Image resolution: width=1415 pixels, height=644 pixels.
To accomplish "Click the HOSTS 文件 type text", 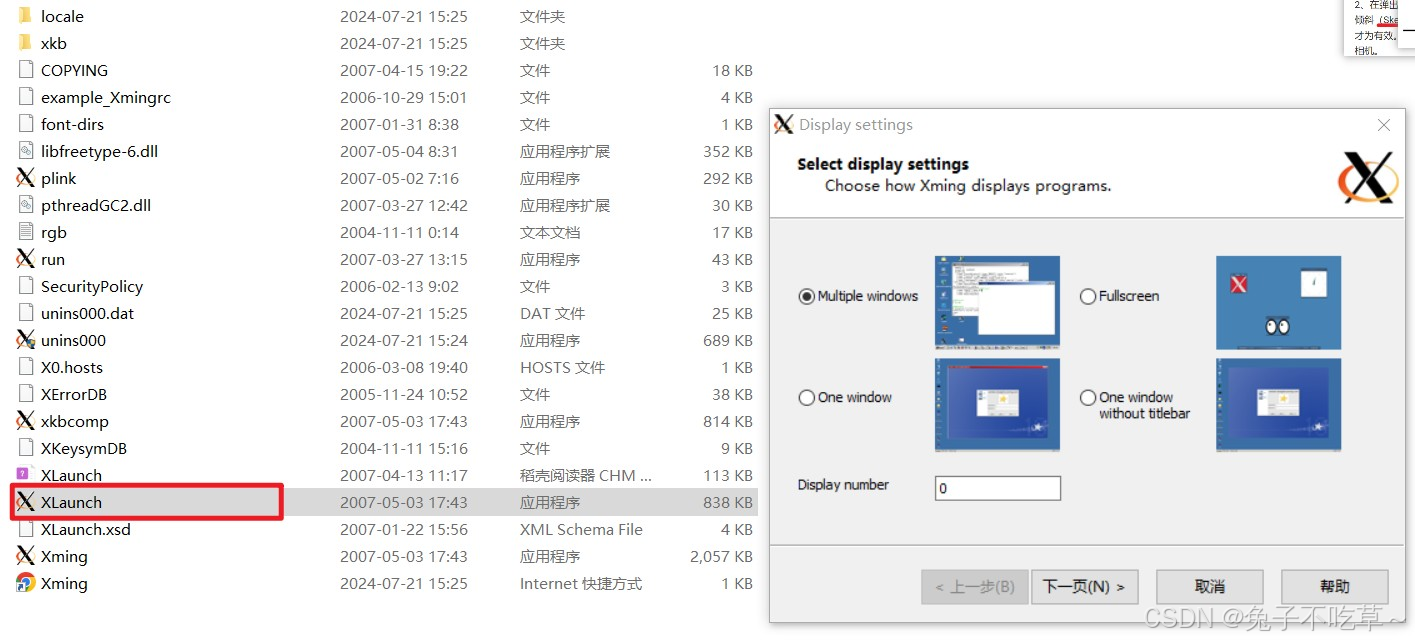I will pyautogui.click(x=562, y=367).
